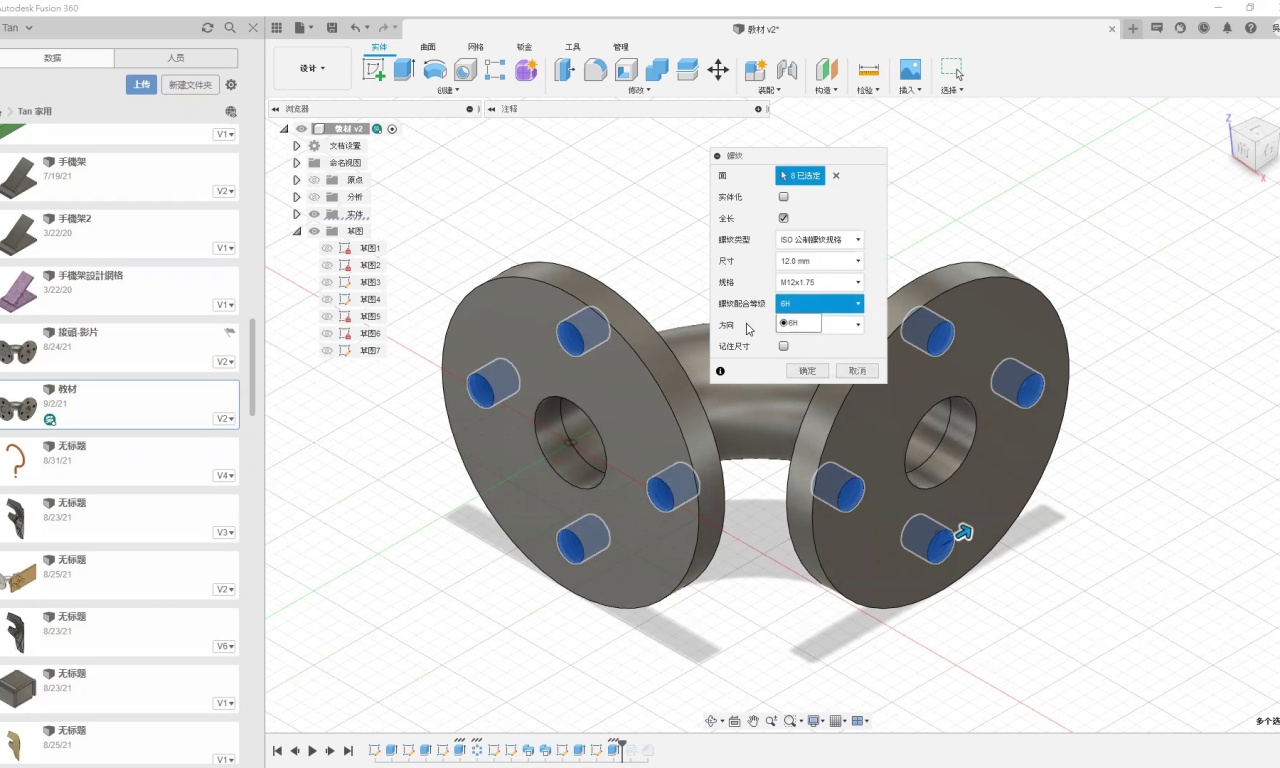This screenshot has height=768, width=1280.
Task: Switch to the 人员 tab in data panel
Action: (x=176, y=58)
